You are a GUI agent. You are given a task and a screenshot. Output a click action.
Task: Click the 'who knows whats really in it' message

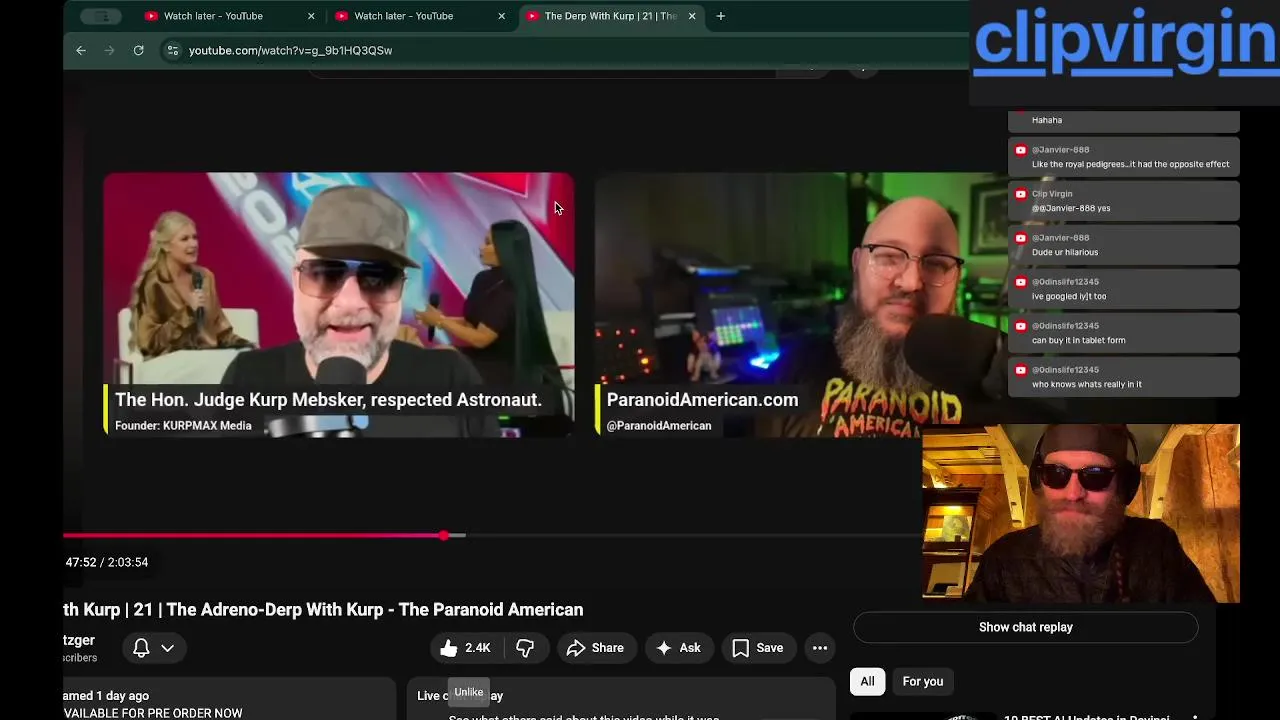click(x=1124, y=377)
